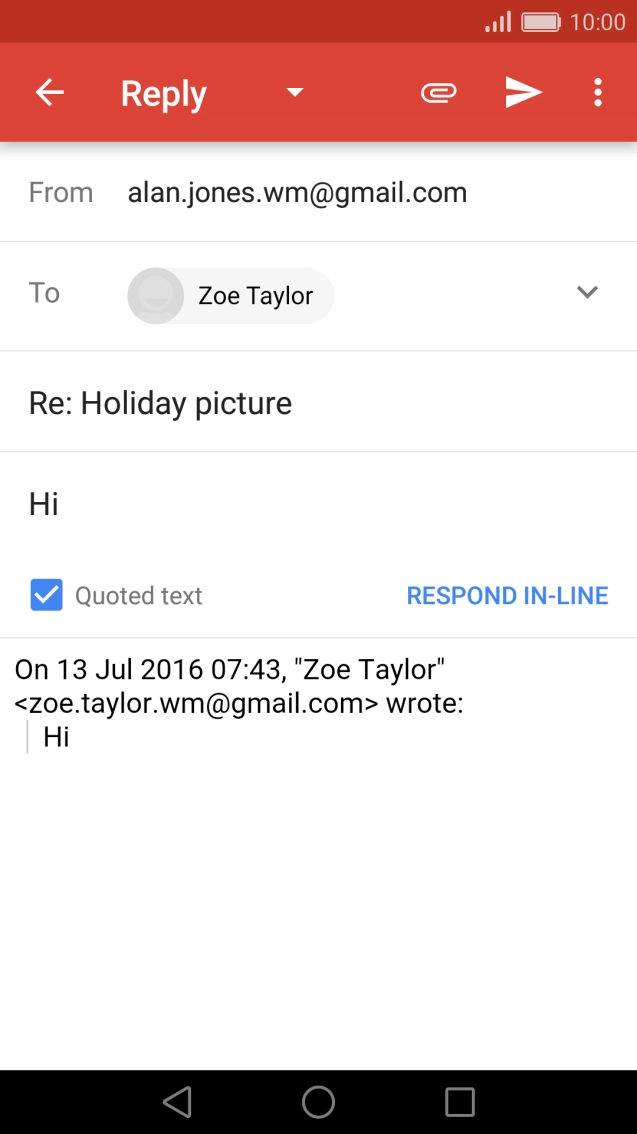
Task: Expand recipients with the chevron next to To
Action: point(587,293)
